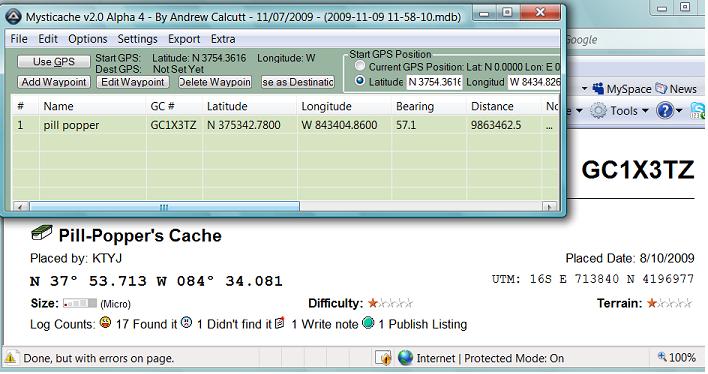Click the Mysticache app icon in title bar
Image resolution: width=708 pixels, height=374 pixels.
tap(14, 17)
